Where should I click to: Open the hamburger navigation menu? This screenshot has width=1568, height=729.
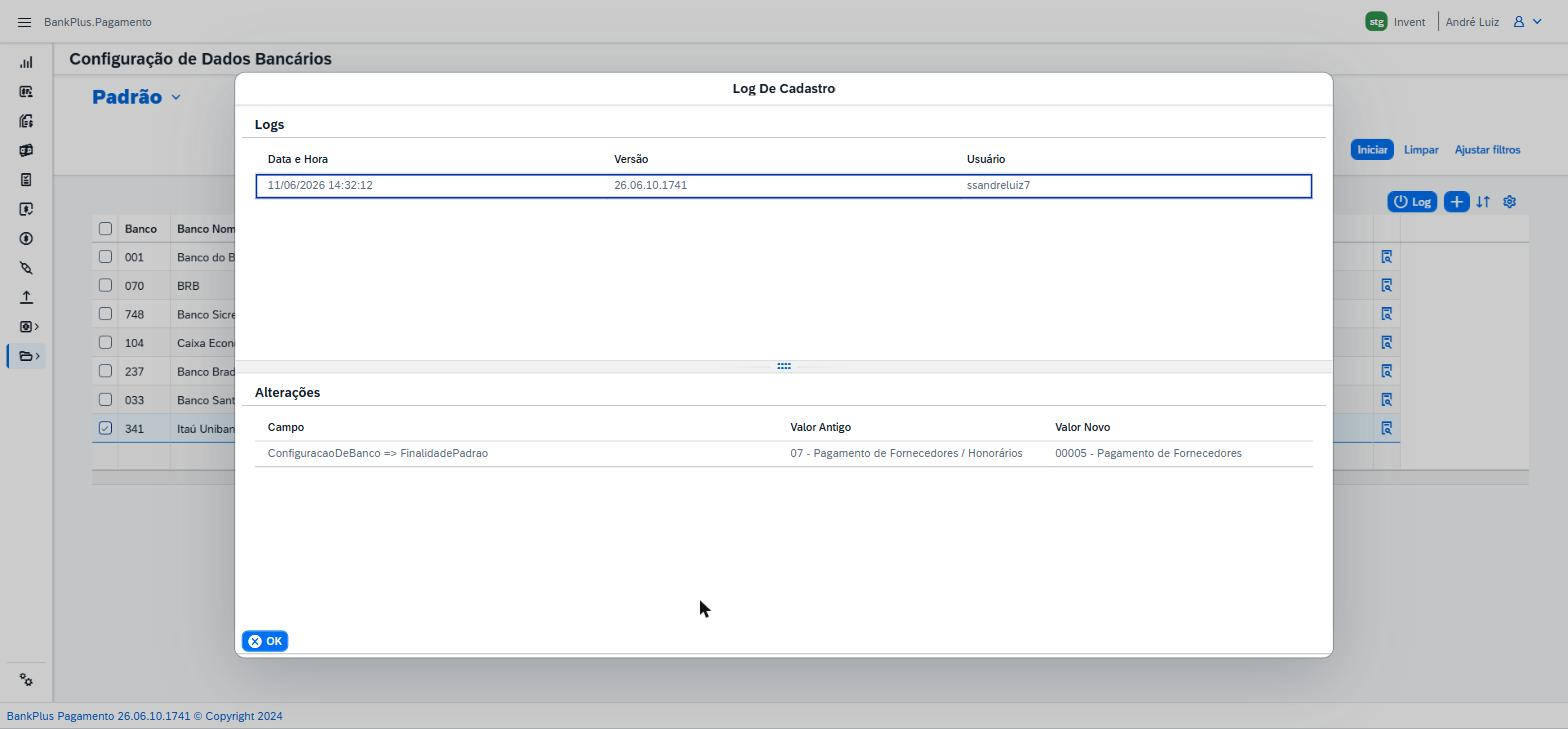[25, 22]
